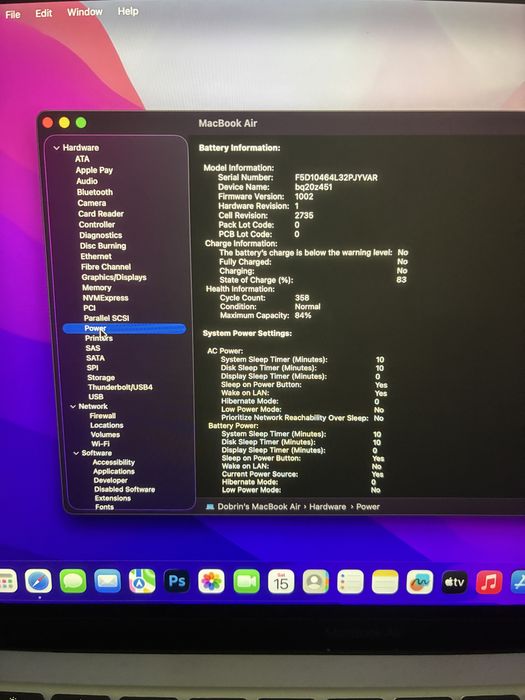Open Apple TV from the Dock
525x700 pixels.
tap(454, 581)
